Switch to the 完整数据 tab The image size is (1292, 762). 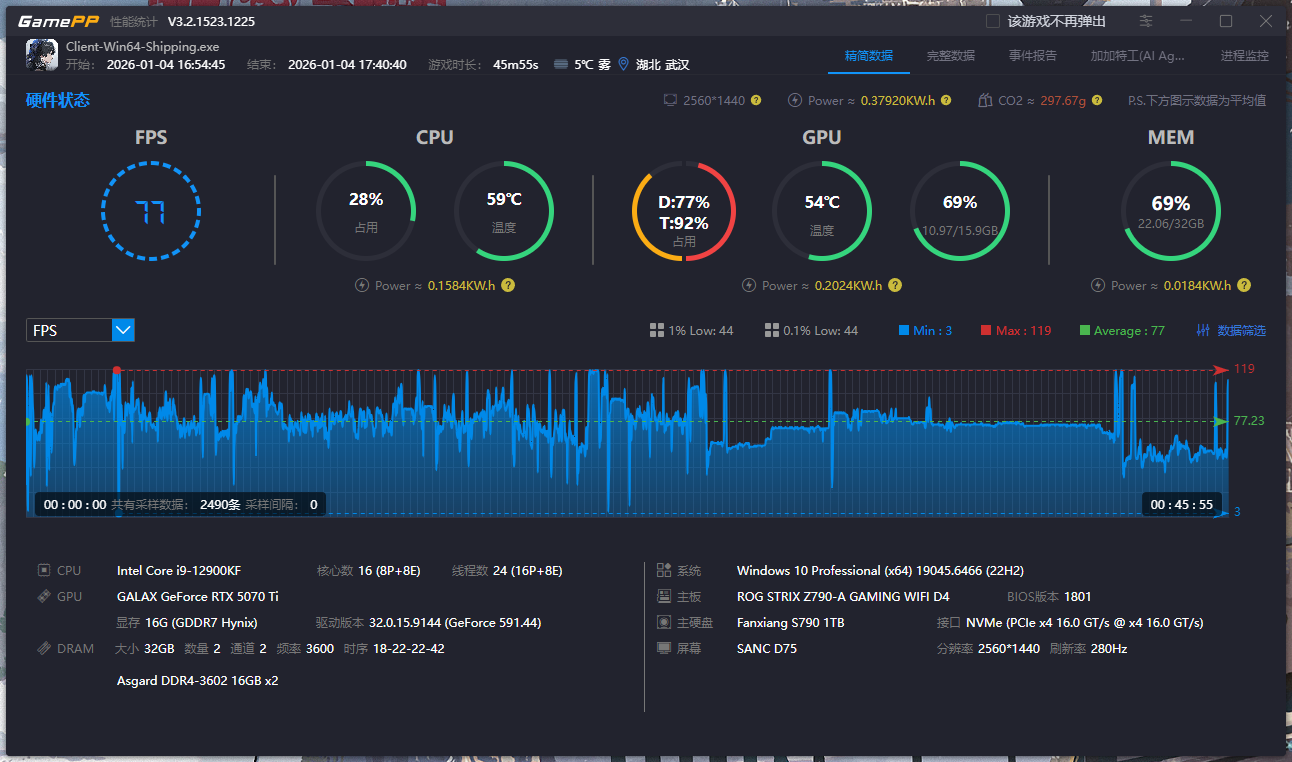(950, 56)
